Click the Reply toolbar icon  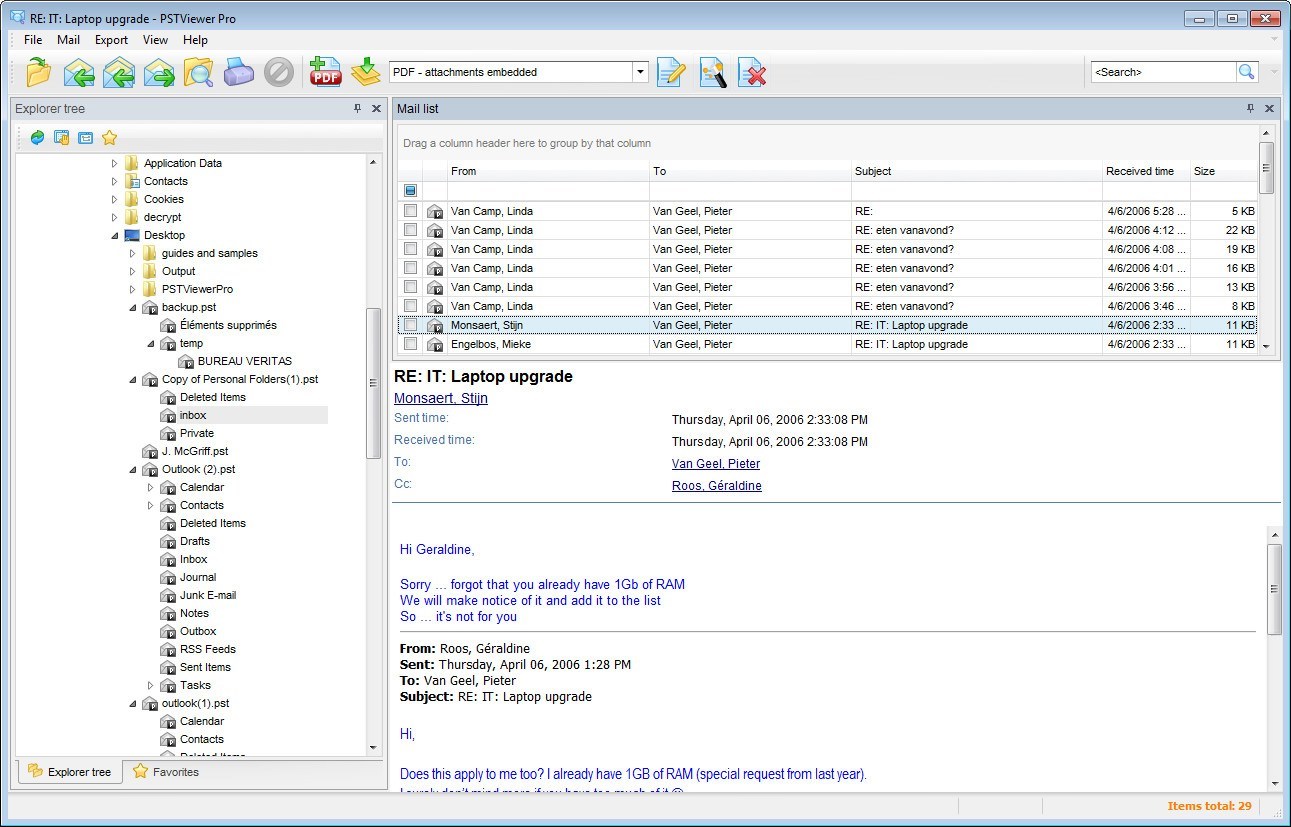point(79,72)
